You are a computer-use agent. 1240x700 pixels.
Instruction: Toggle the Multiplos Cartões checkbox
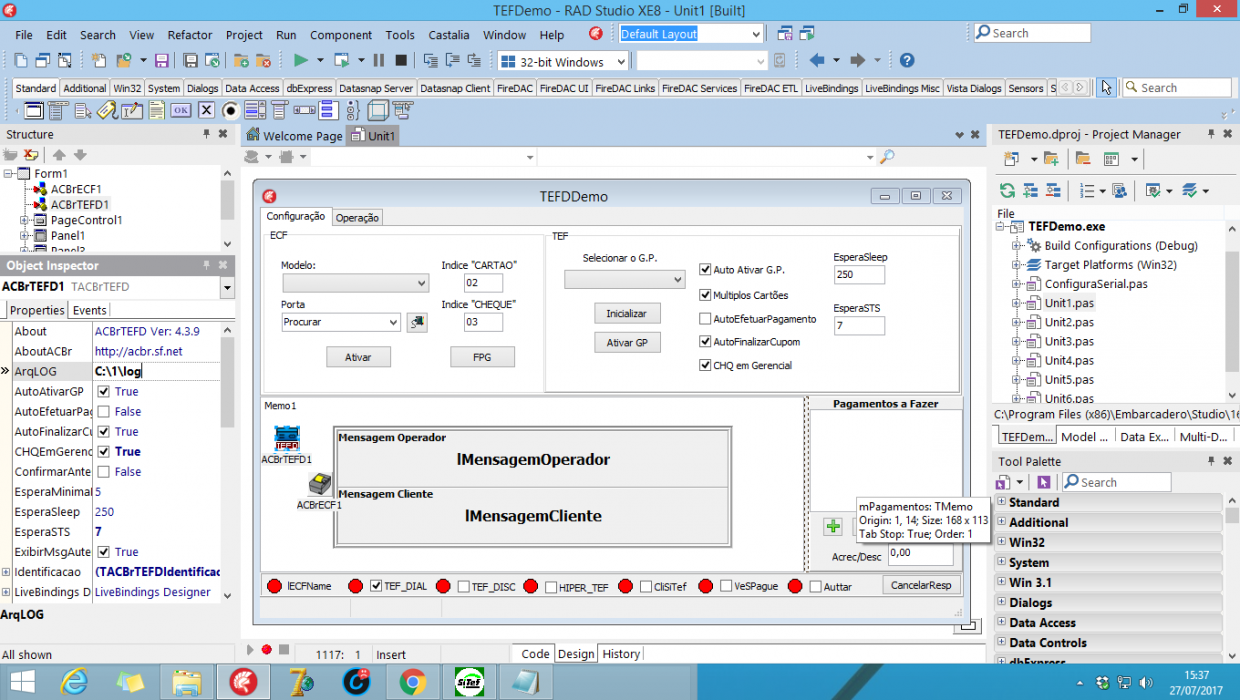pyautogui.click(x=705, y=295)
